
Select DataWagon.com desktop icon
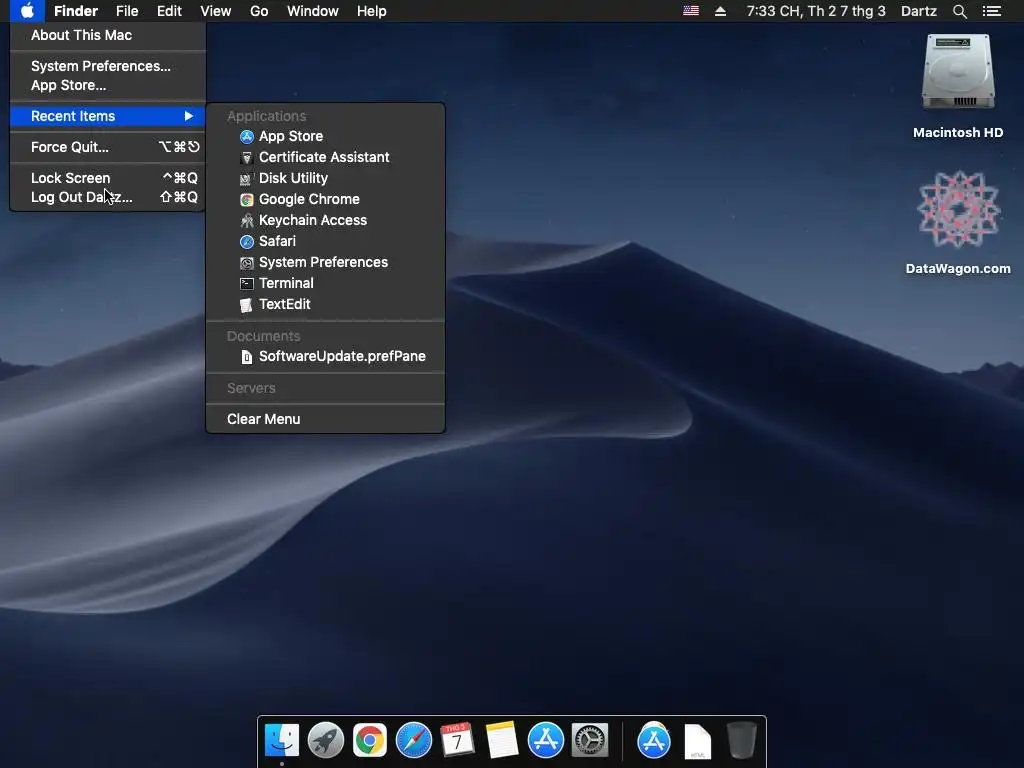pyautogui.click(x=958, y=210)
